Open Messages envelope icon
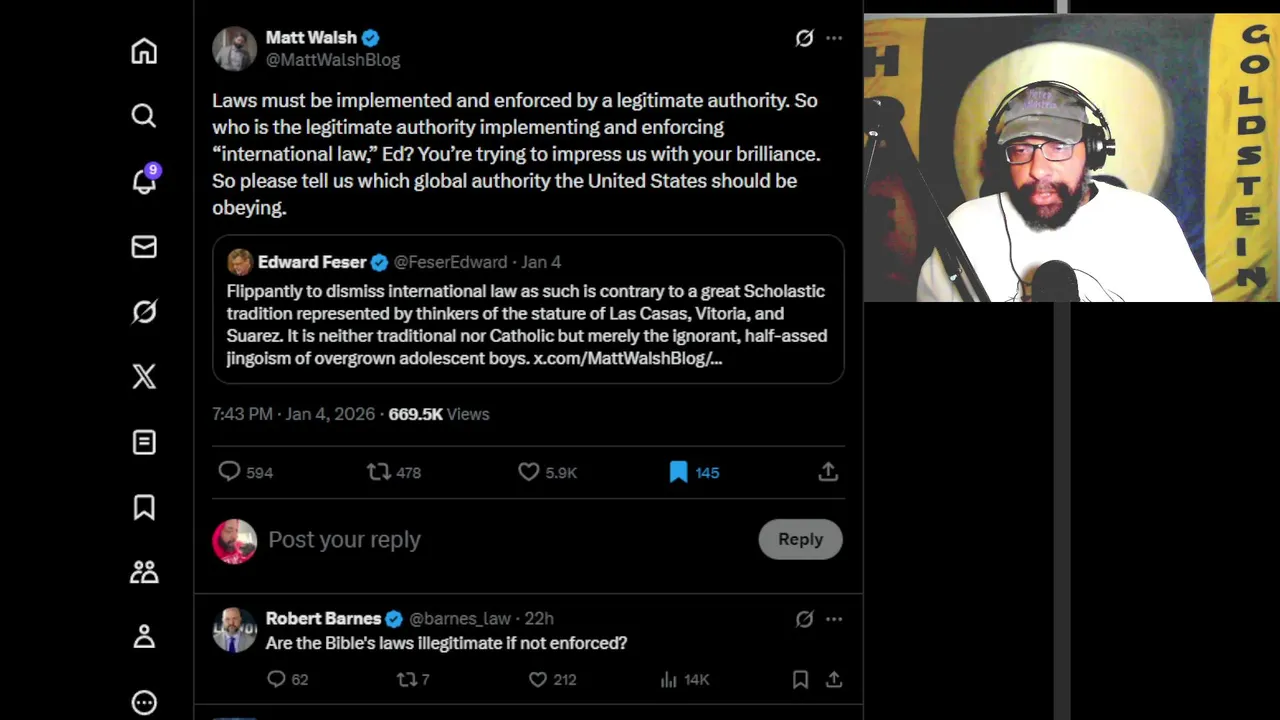 [x=144, y=246]
